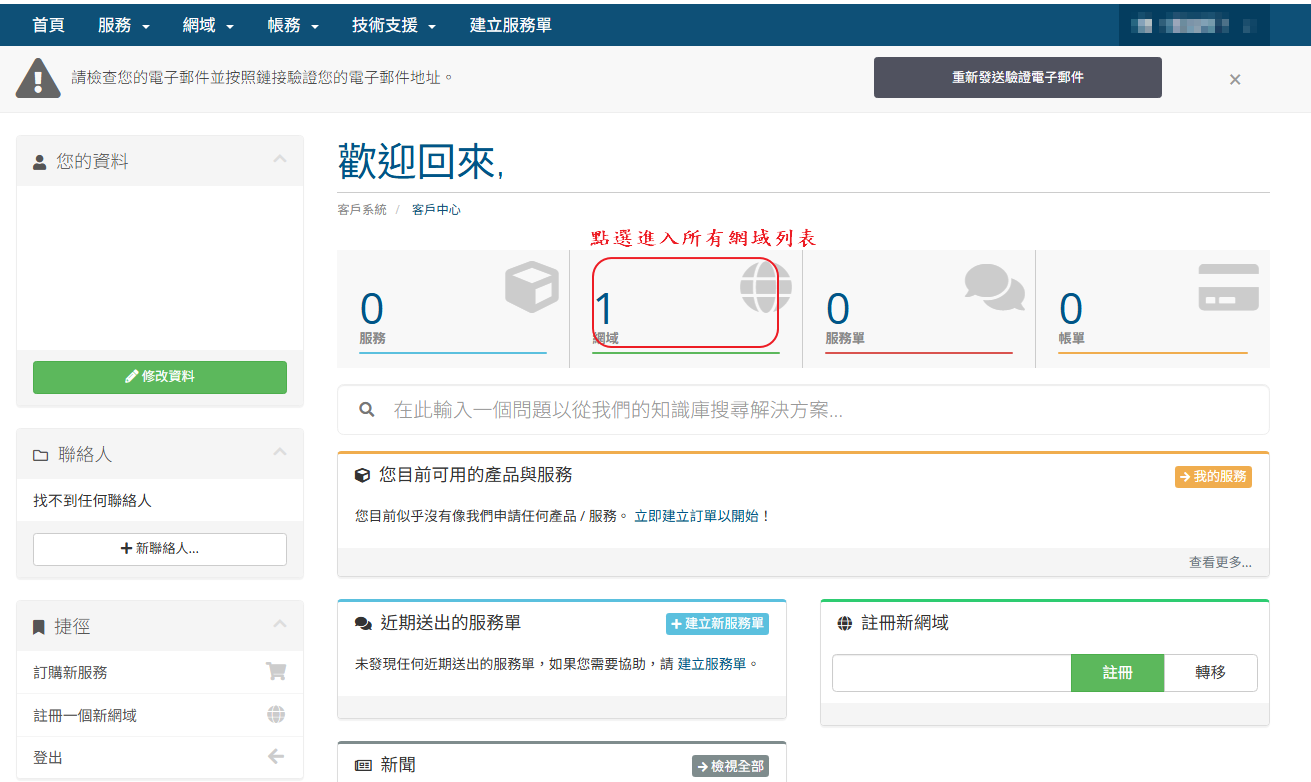Image resolution: width=1311 pixels, height=782 pixels.
Task: Collapse the 您的資料 panel
Action: 280,160
